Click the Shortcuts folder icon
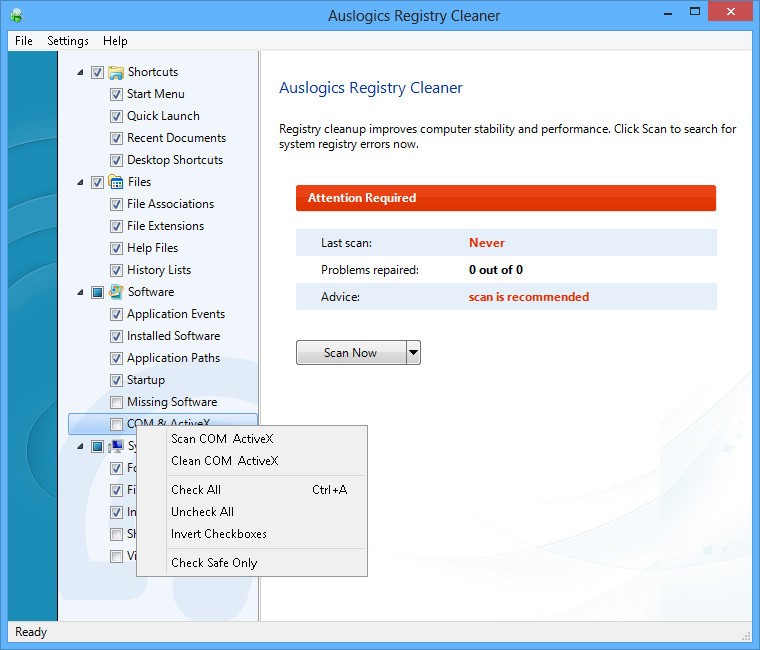 [x=116, y=73]
